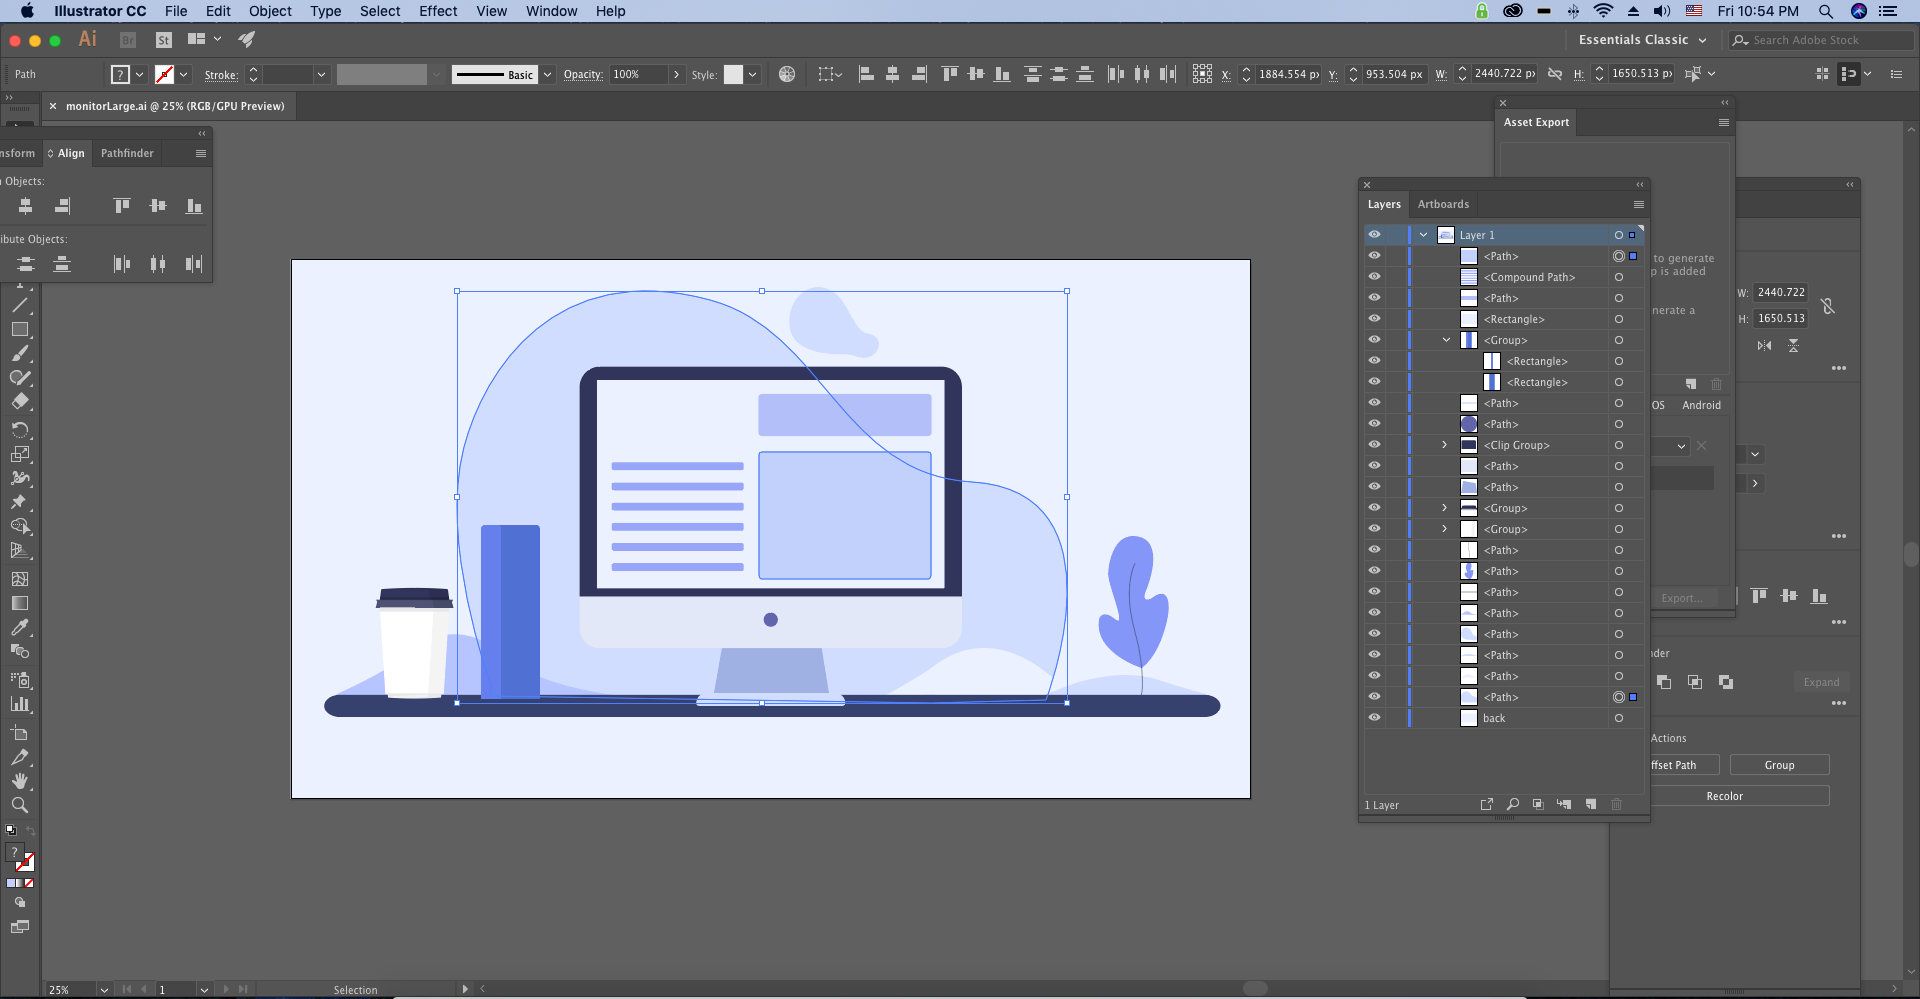Screen dimensions: 1920x999
Task: Select the Scale tool
Action: coord(20,454)
